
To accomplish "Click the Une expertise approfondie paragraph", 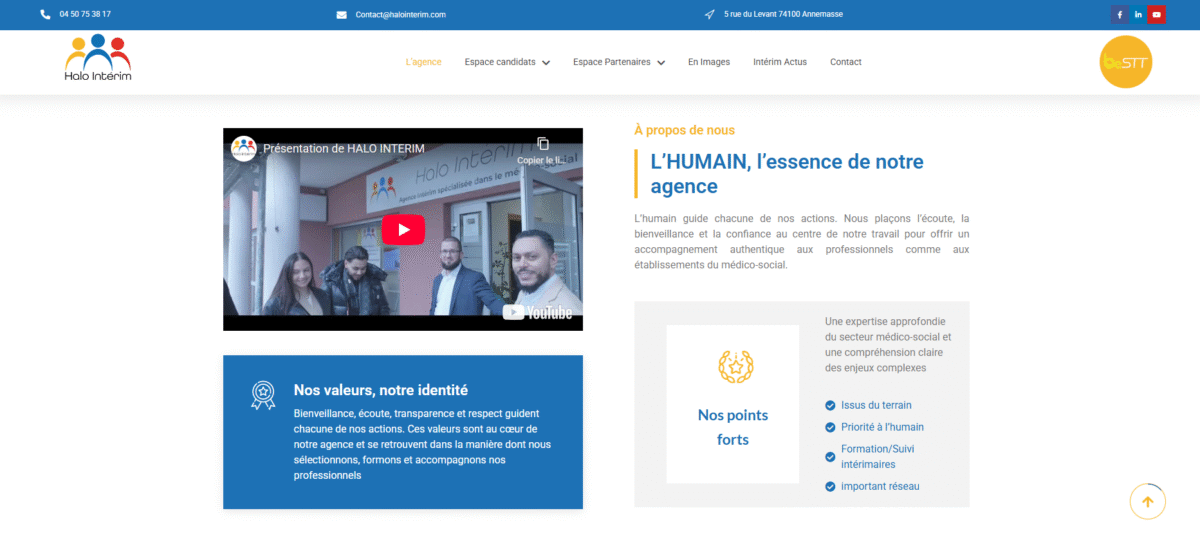I will click(x=888, y=345).
